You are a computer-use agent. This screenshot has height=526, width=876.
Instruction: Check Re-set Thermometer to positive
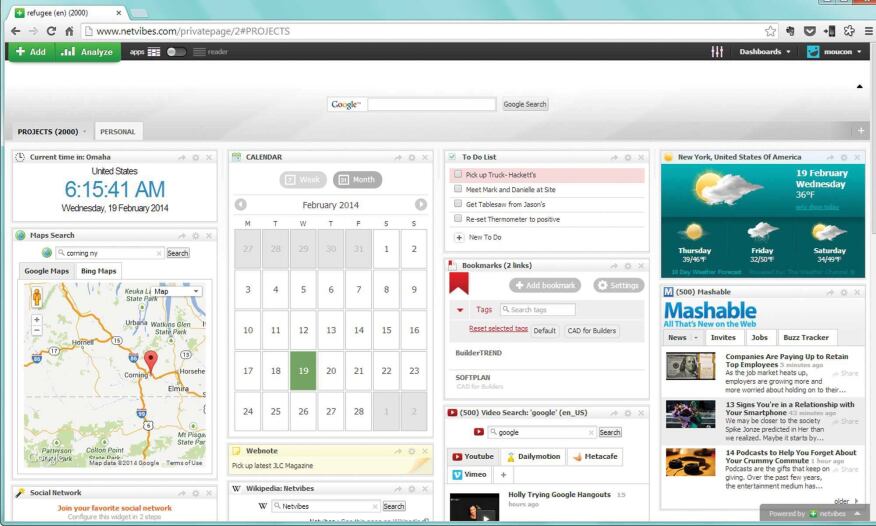pyautogui.click(x=458, y=218)
